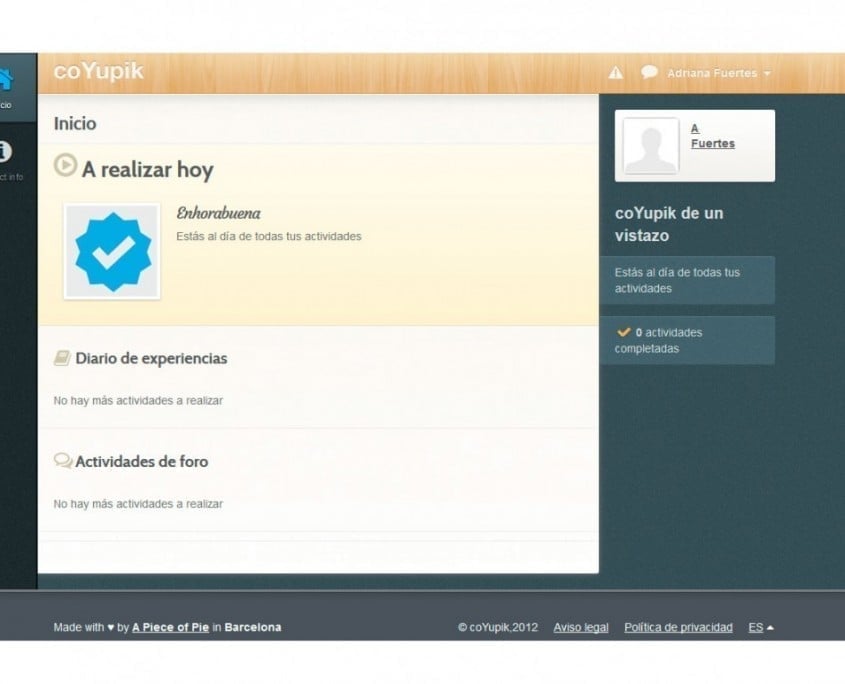Click the coYupik logo

point(99,71)
